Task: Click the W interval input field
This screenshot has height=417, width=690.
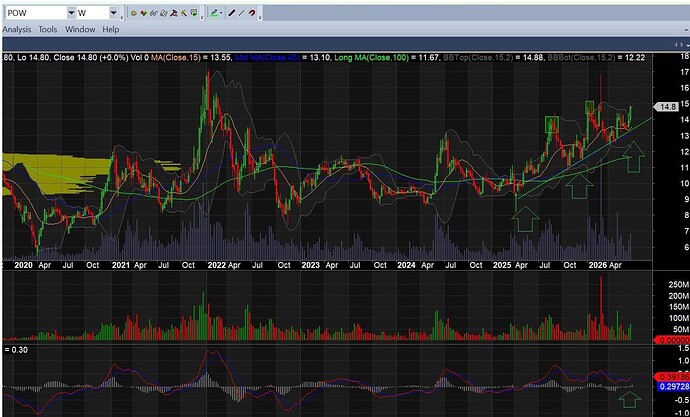Action: click(x=93, y=13)
